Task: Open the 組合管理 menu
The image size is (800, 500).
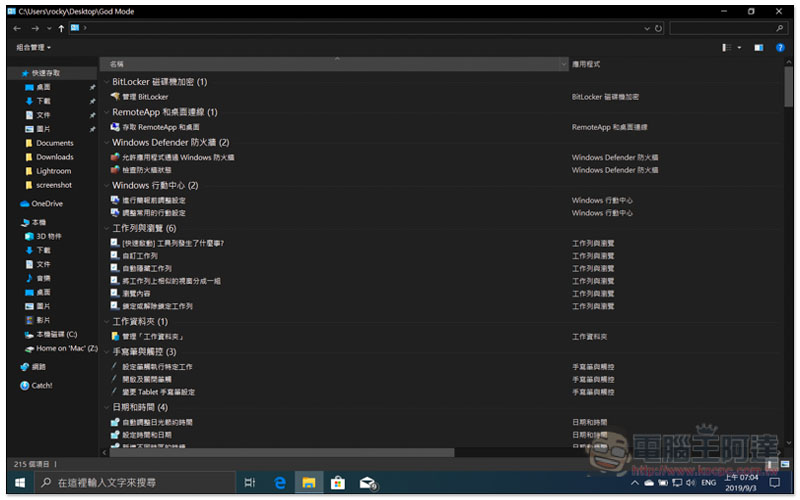Action: pyautogui.click(x=33, y=47)
